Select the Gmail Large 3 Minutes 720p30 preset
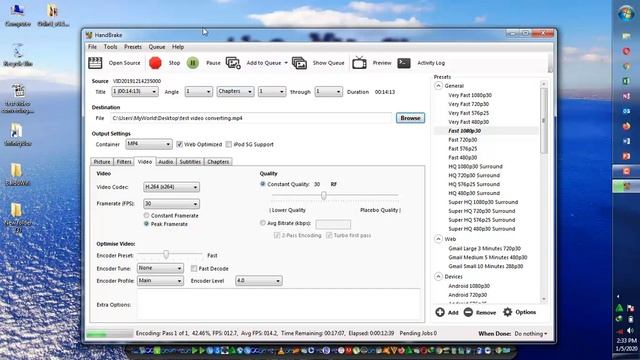 click(x=484, y=248)
